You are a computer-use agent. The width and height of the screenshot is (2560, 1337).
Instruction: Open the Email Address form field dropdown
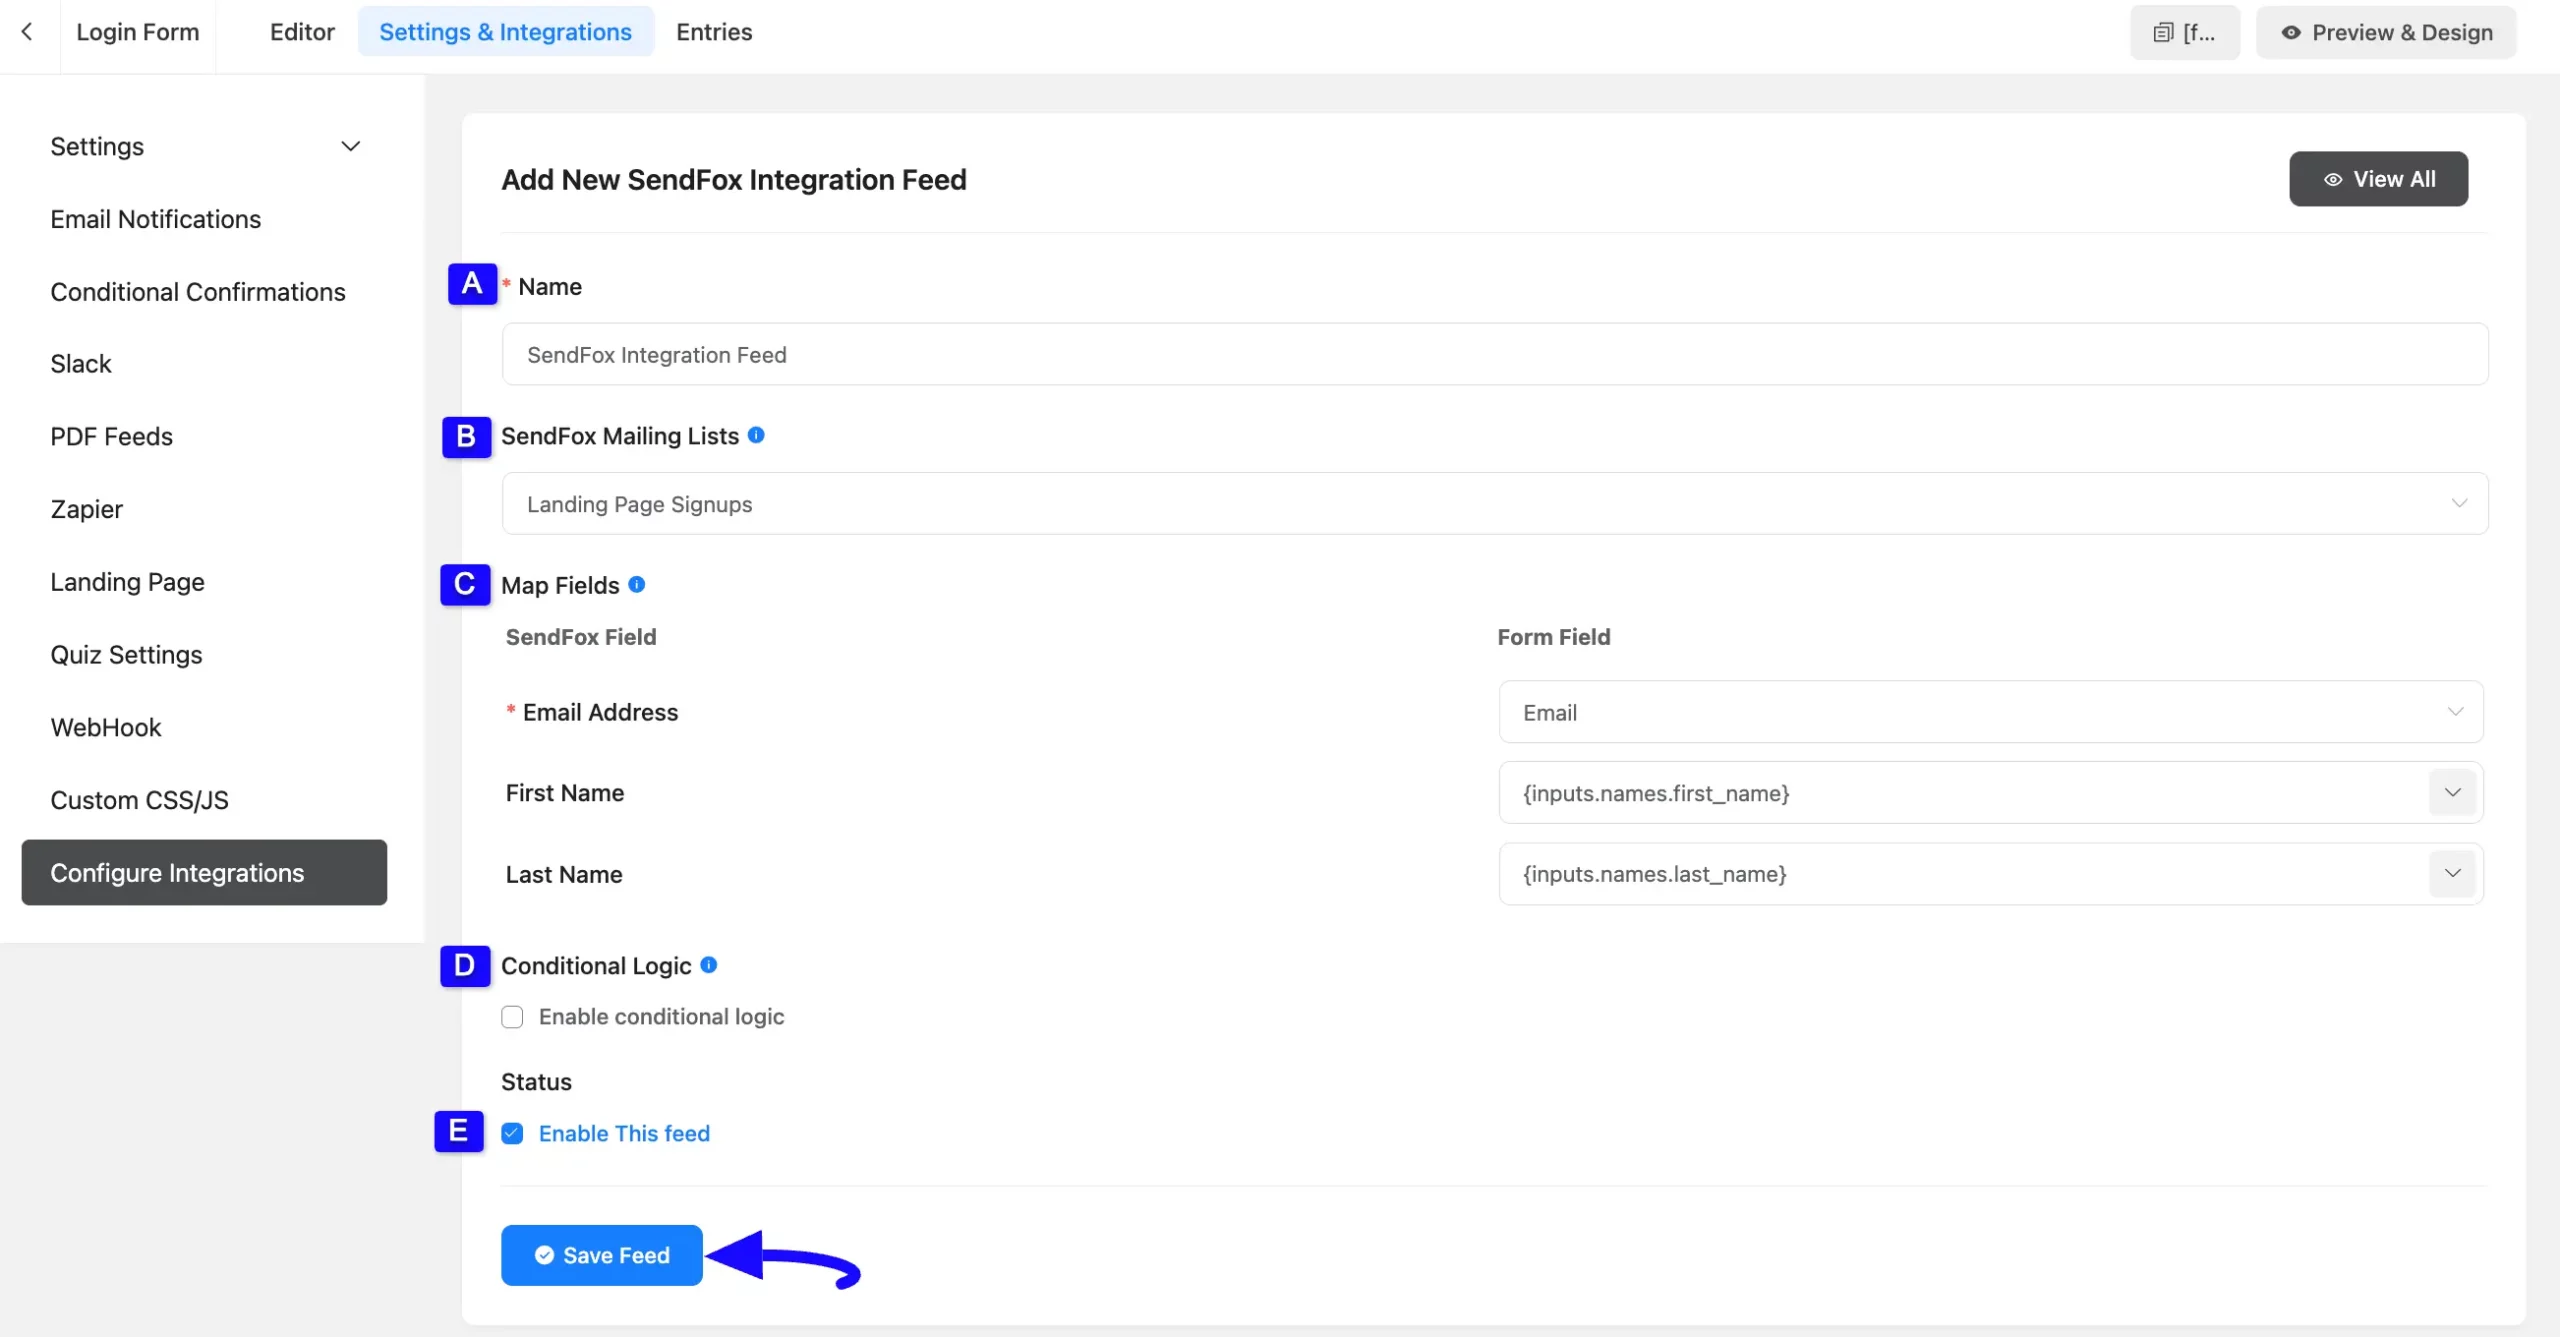[x=1990, y=712]
